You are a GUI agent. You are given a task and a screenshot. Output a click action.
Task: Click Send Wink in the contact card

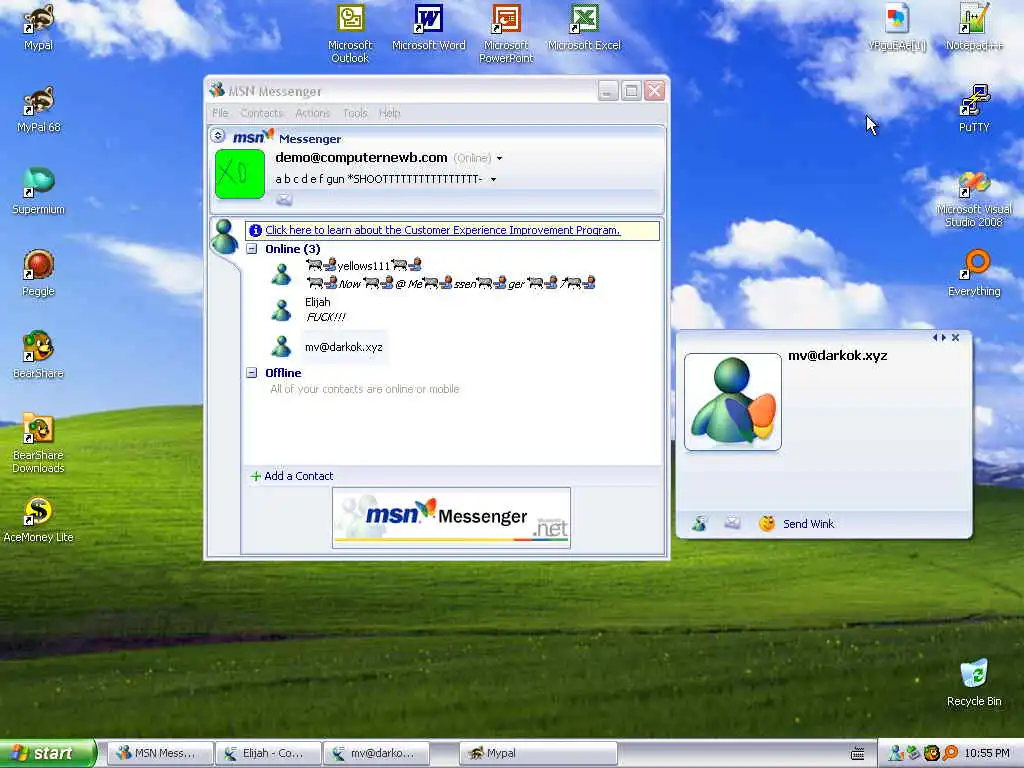pyautogui.click(x=808, y=524)
